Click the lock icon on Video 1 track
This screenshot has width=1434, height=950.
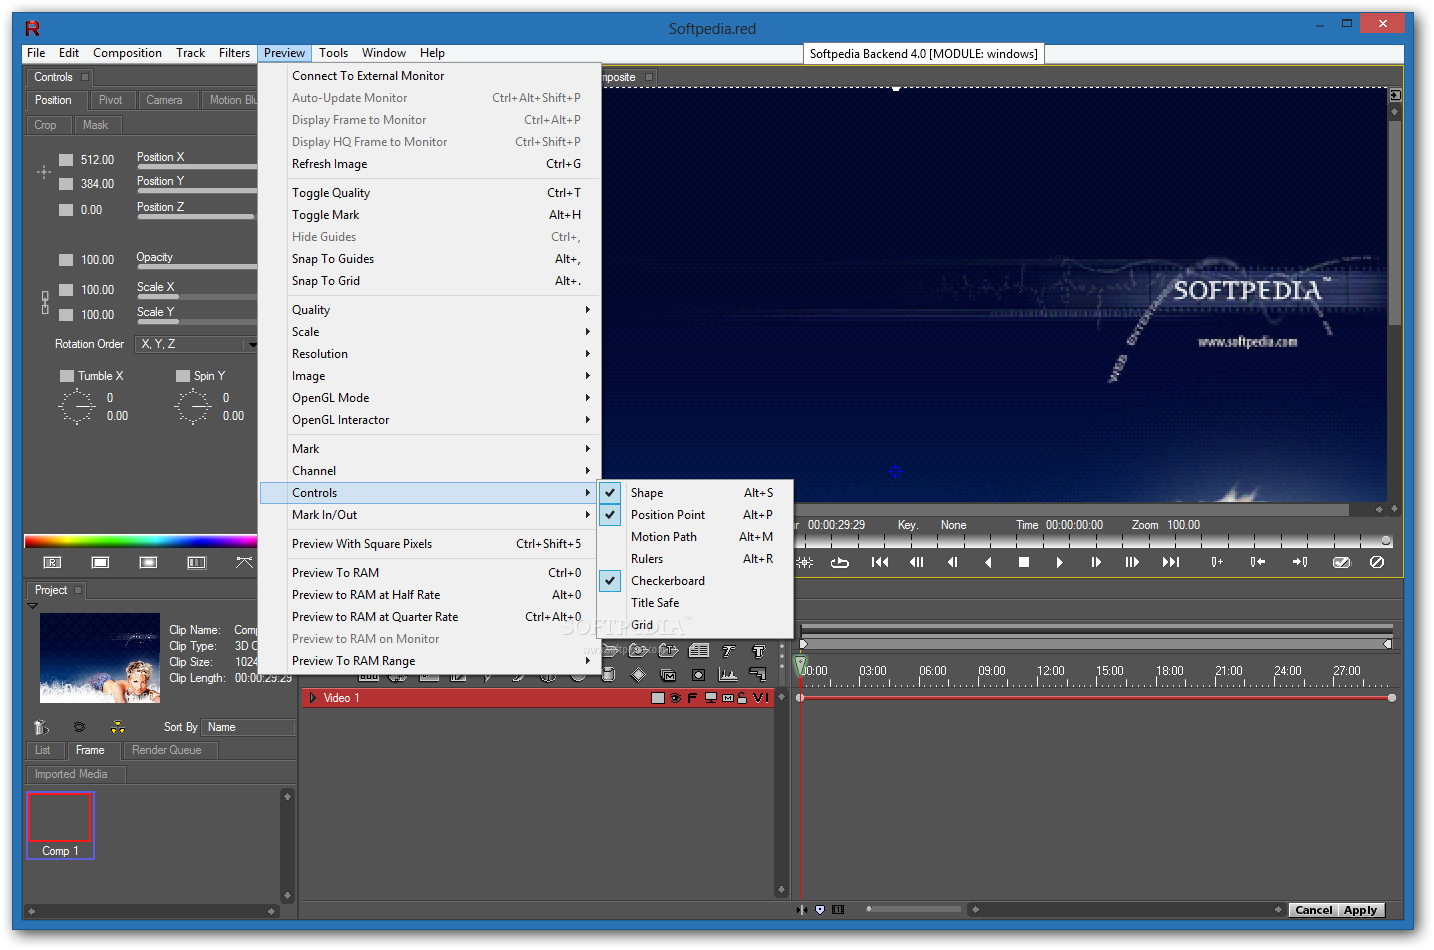pos(742,698)
